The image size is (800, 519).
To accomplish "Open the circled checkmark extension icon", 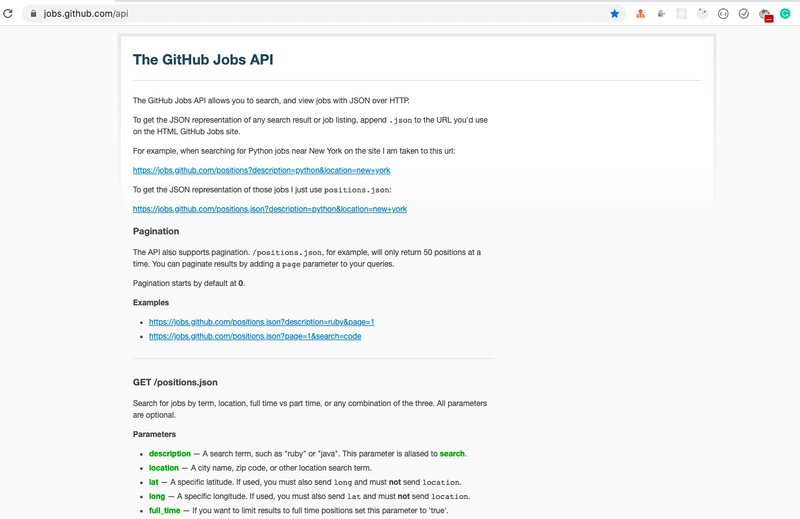I will [744, 14].
